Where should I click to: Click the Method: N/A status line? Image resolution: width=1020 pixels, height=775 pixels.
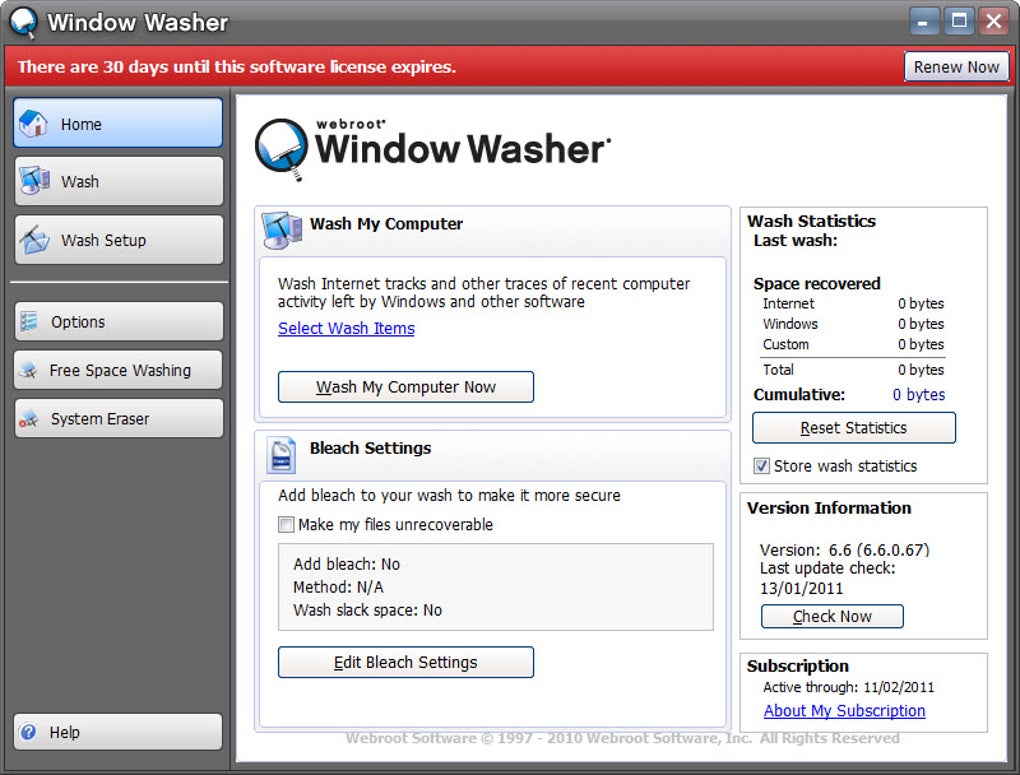coord(338,587)
